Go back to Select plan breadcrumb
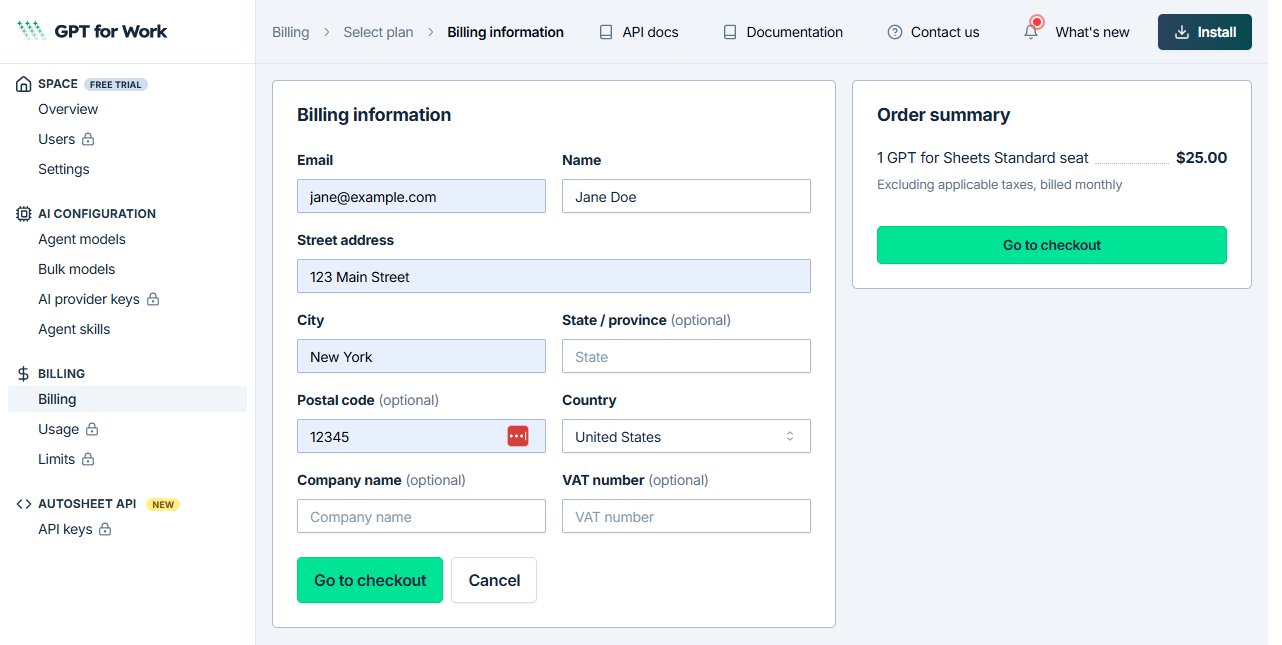Image resolution: width=1282 pixels, height=645 pixels. click(378, 32)
